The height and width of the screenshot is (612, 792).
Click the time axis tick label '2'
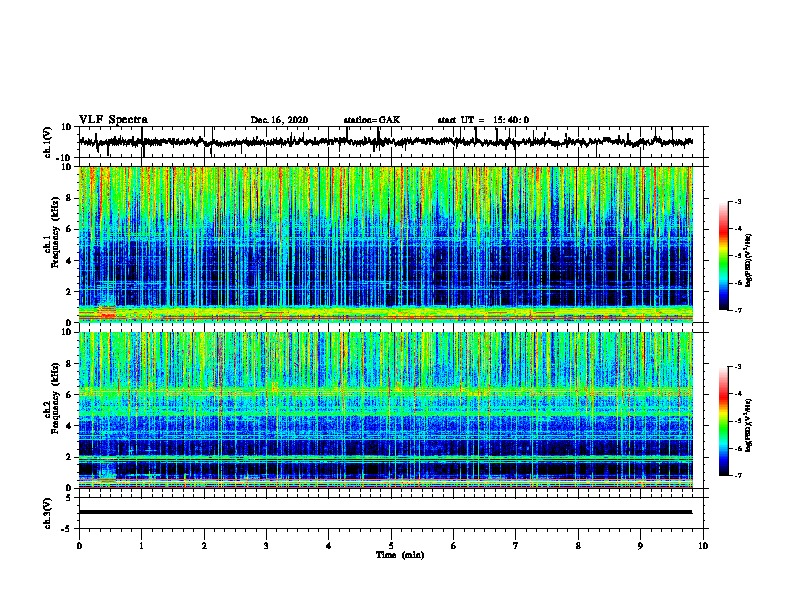click(204, 546)
